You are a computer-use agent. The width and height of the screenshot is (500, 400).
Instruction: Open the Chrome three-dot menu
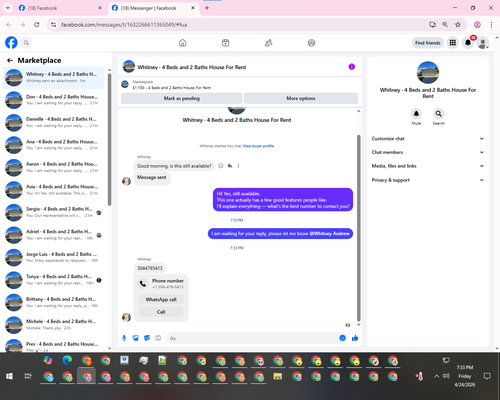coord(491,25)
